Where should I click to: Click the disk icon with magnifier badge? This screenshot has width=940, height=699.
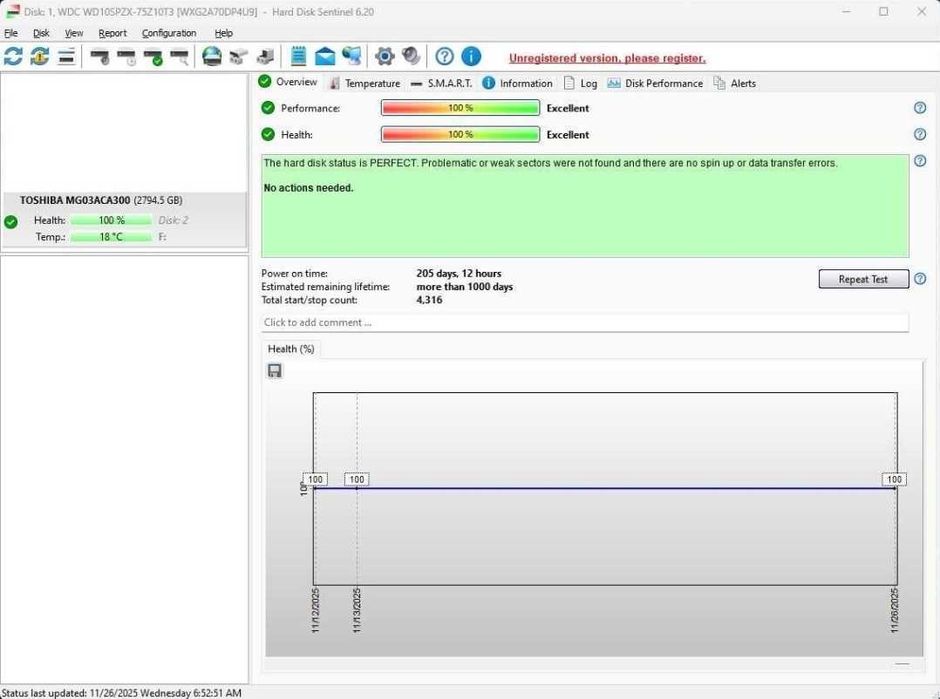(x=179, y=58)
